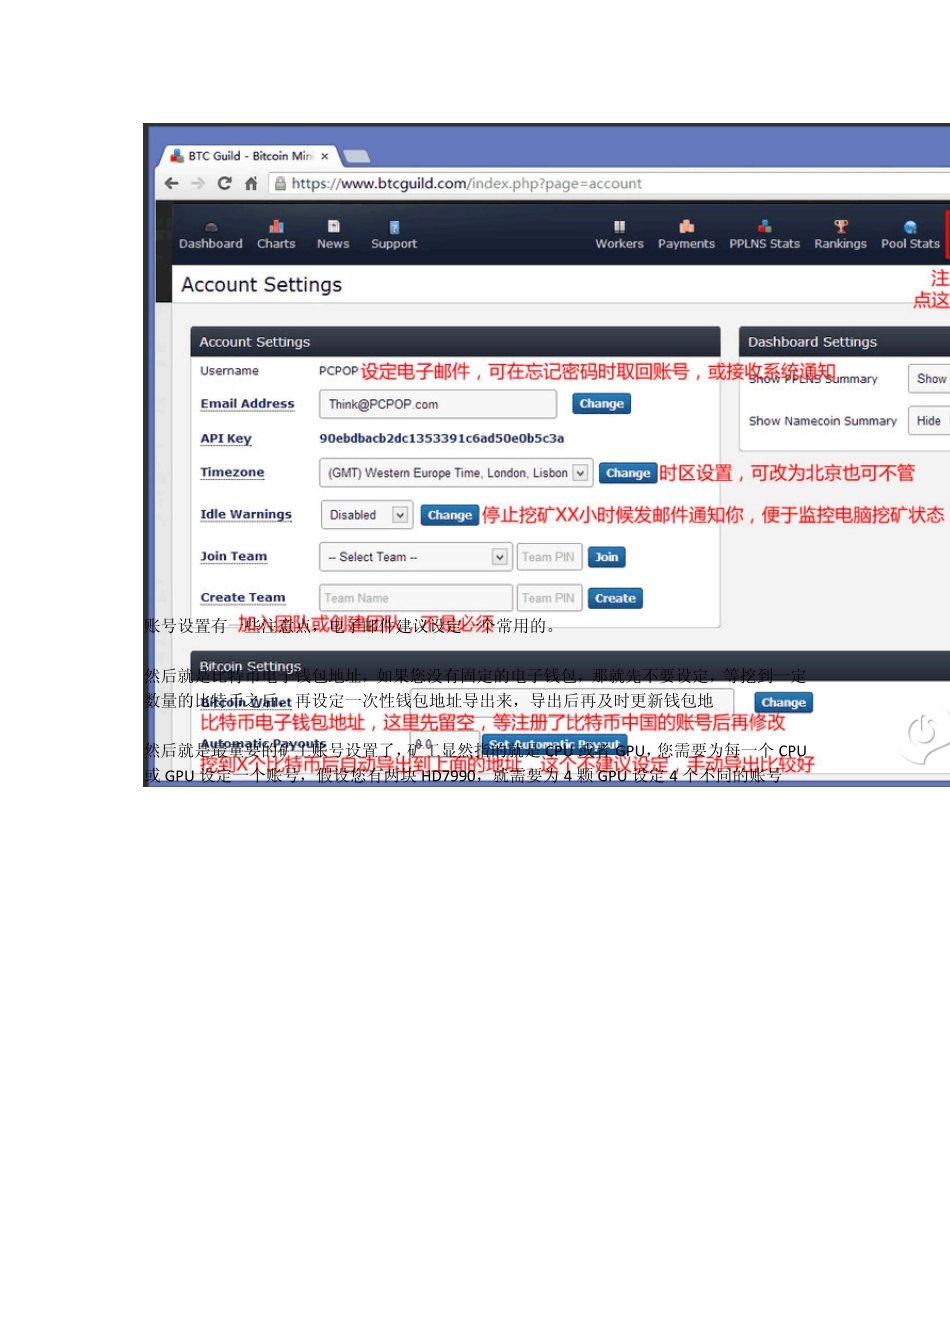950x1344 pixels.
Task: Open the Charts nav item
Action: (x=276, y=236)
